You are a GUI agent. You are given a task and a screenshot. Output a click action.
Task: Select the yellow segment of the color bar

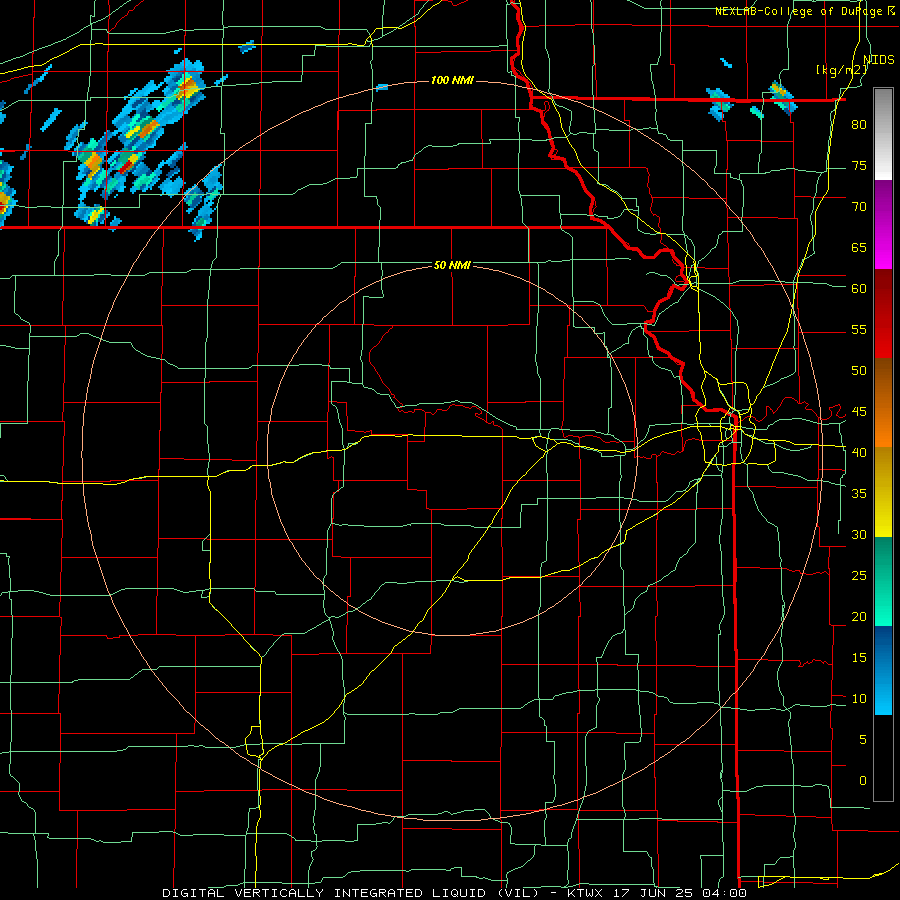click(883, 492)
